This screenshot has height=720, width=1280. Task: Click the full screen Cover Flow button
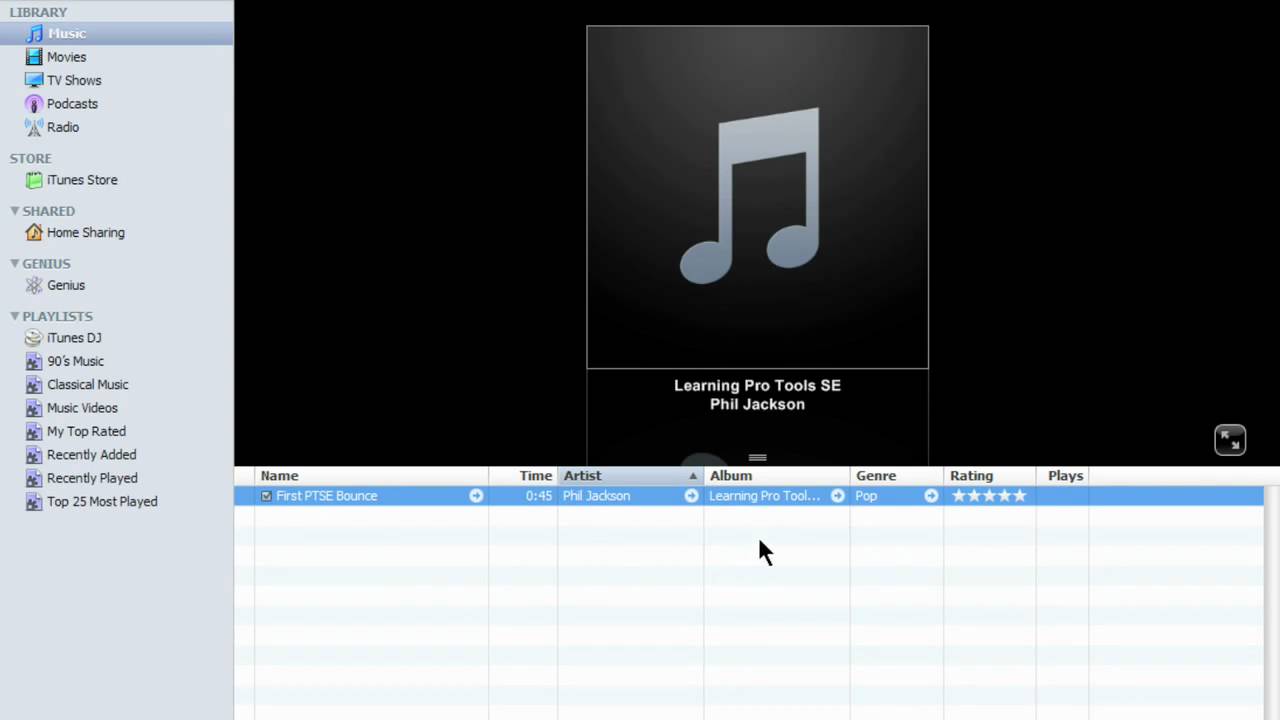[1230, 440]
